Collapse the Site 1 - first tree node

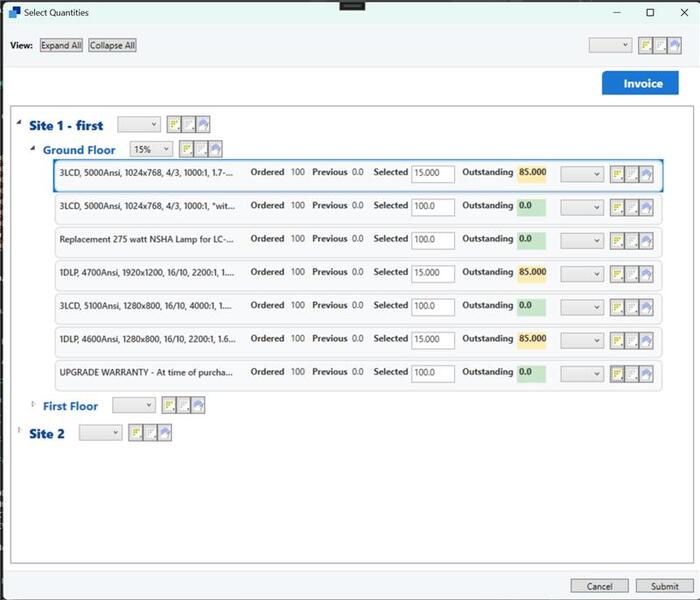click(19, 122)
